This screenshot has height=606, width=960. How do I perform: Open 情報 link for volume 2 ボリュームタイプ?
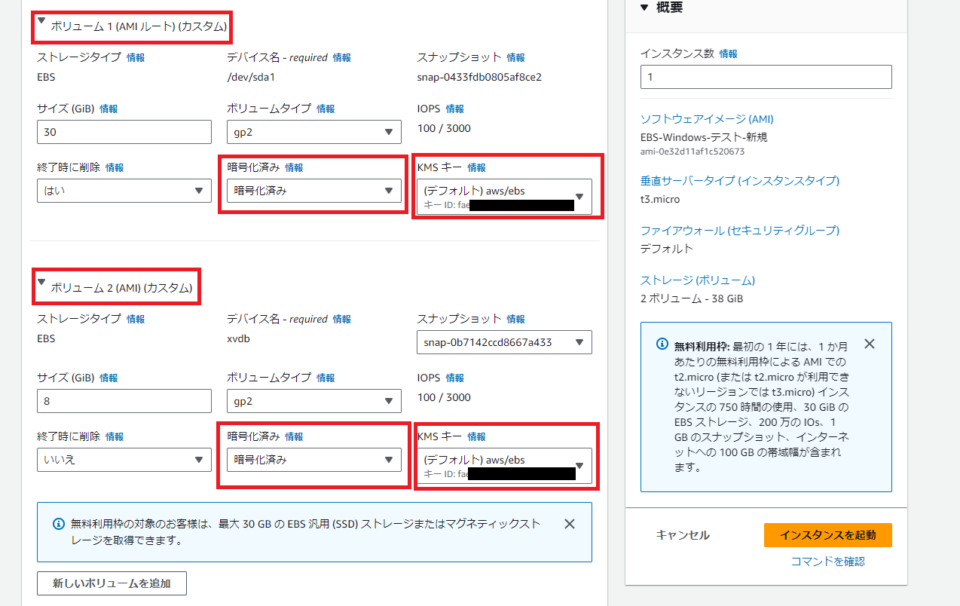point(325,378)
